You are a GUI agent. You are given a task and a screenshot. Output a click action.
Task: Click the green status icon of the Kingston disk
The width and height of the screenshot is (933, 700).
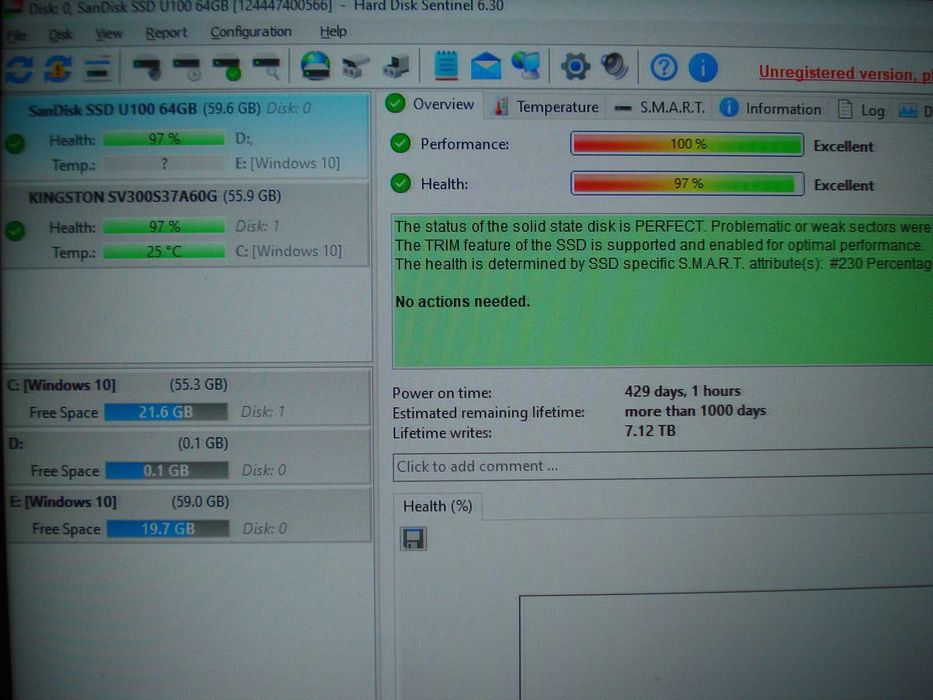(x=15, y=231)
